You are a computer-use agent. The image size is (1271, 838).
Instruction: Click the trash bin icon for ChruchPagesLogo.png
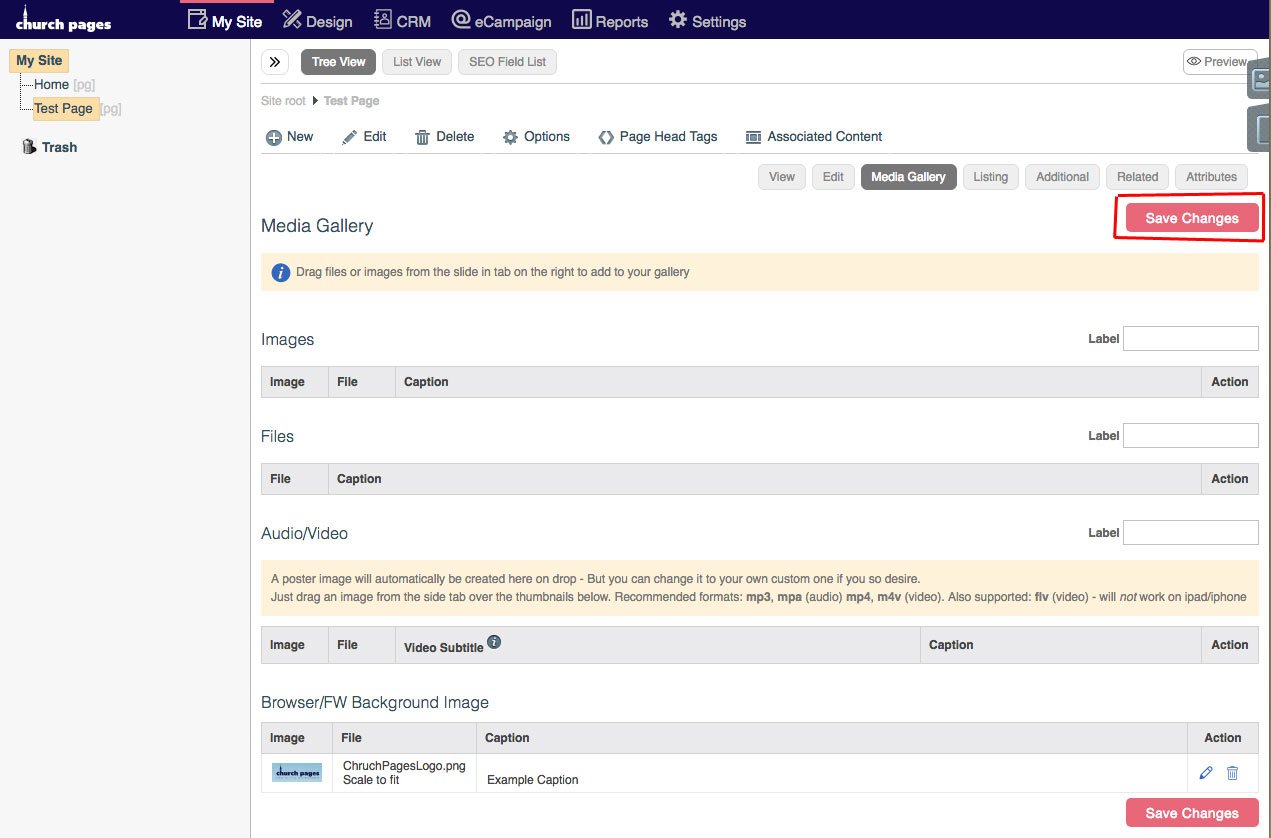[1232, 773]
